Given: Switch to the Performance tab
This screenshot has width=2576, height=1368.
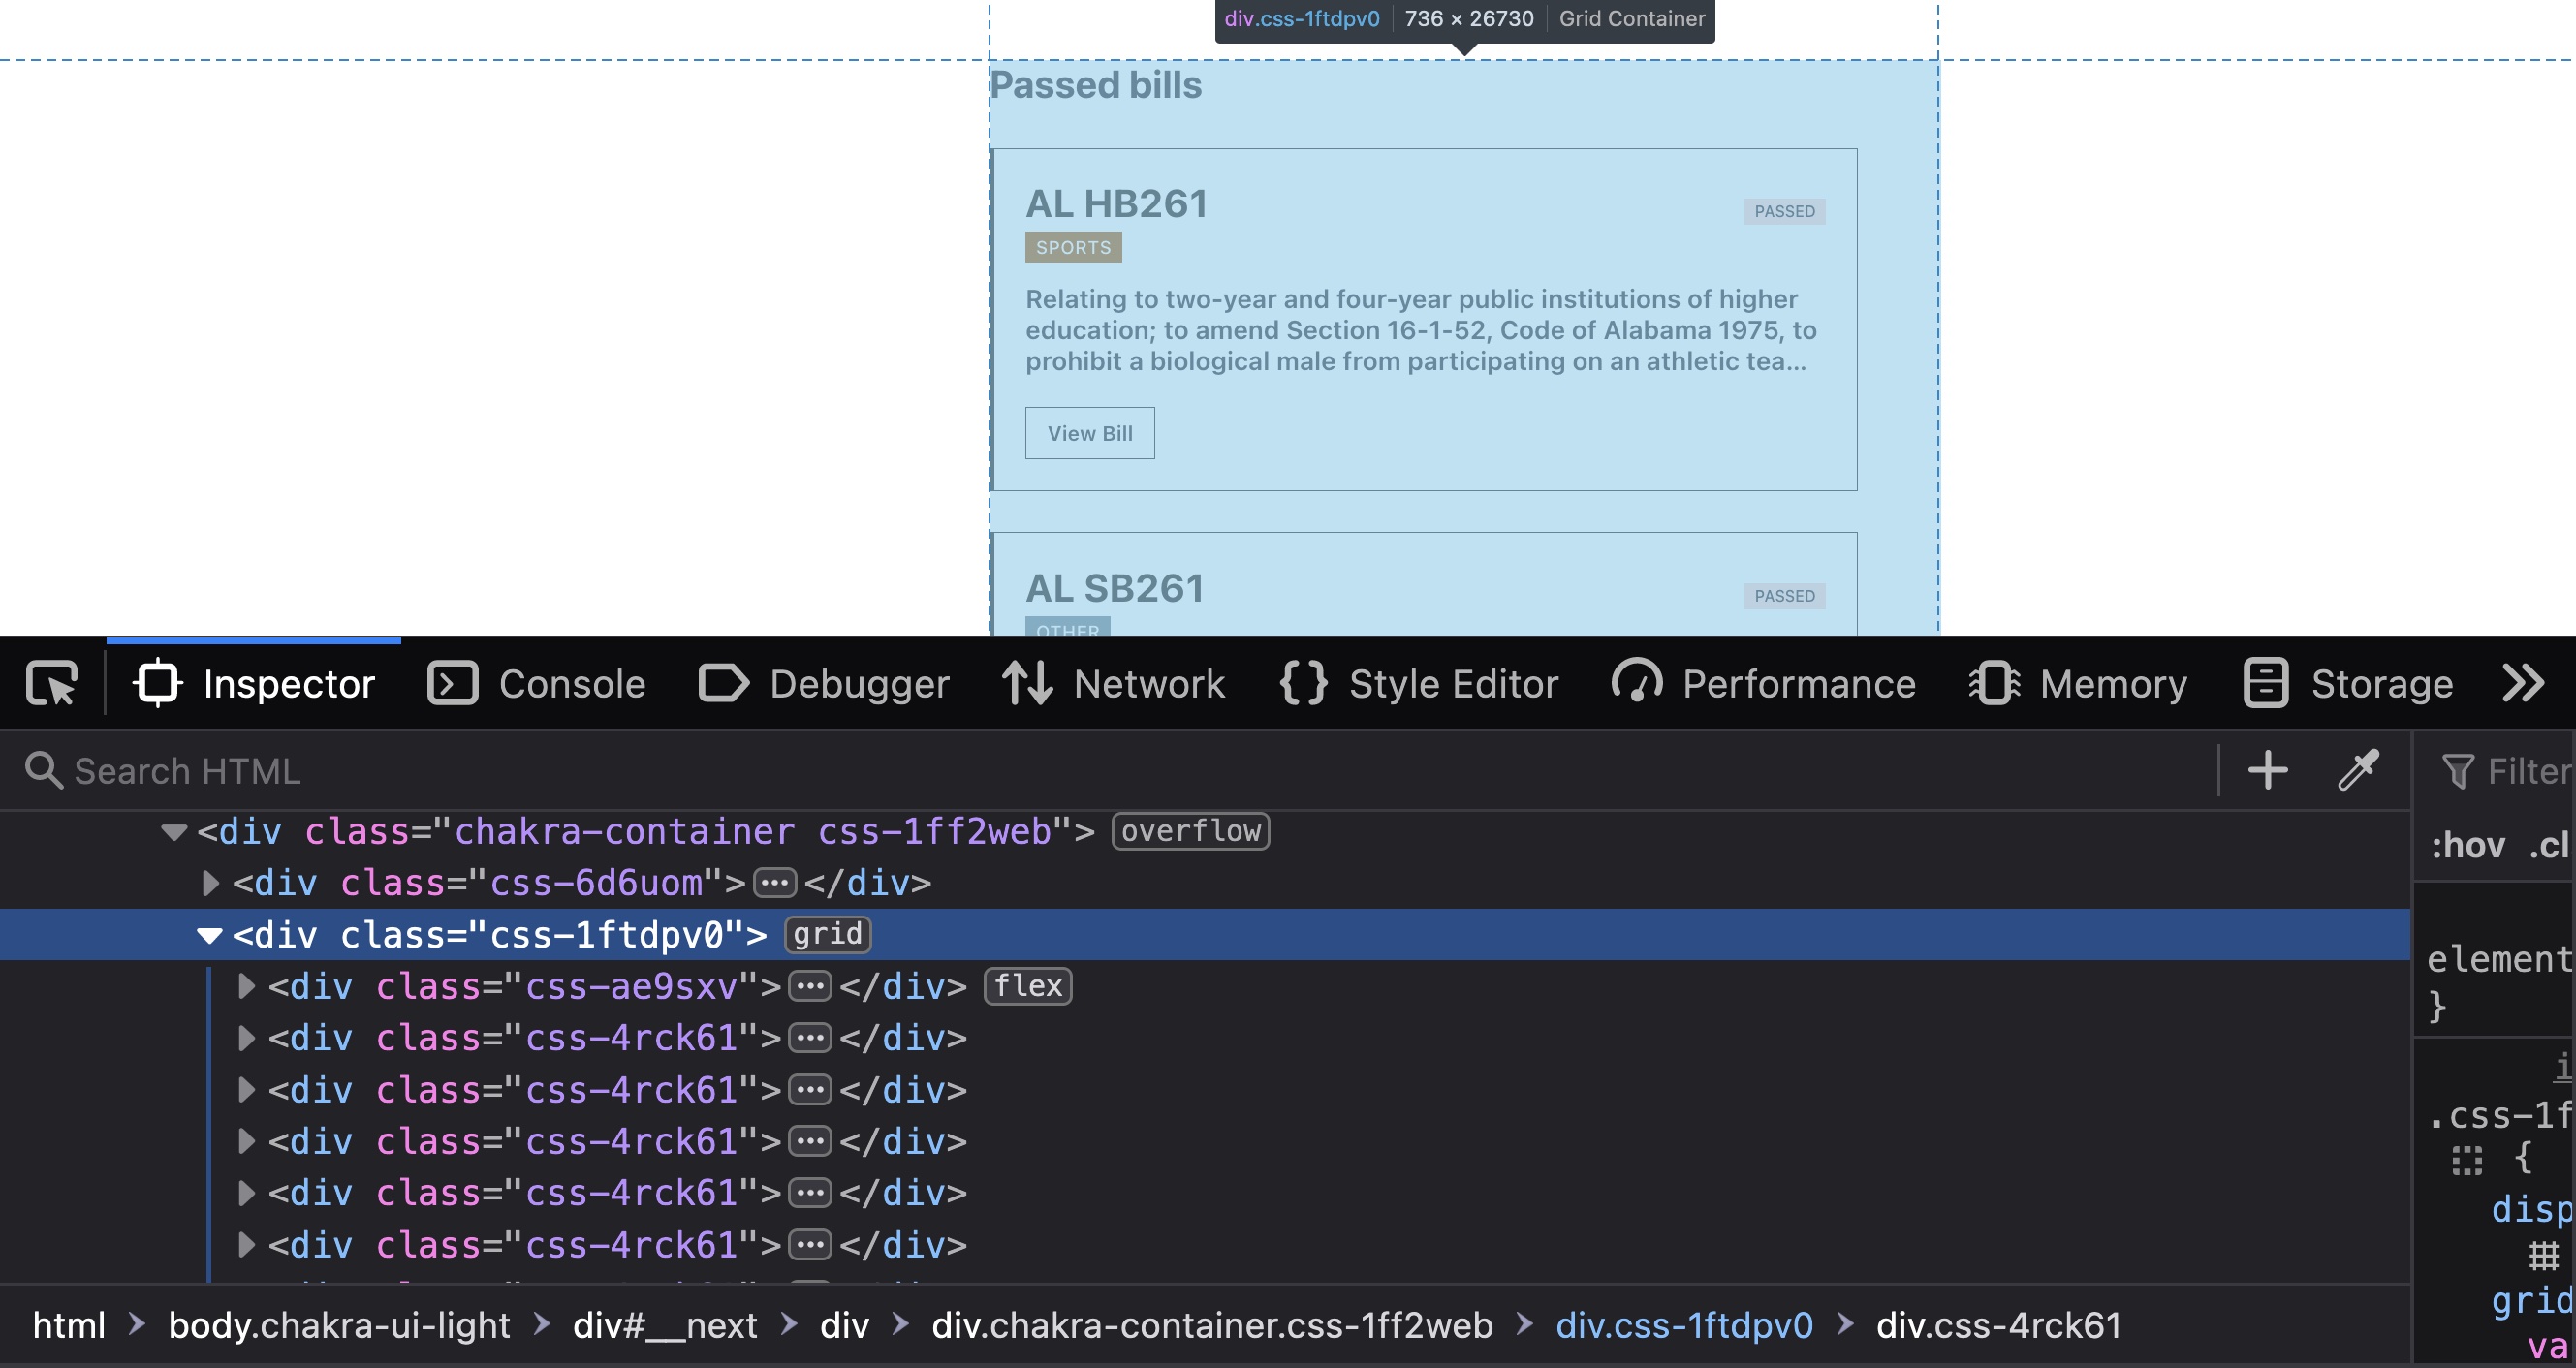Looking at the screenshot, I should [x=1763, y=684].
